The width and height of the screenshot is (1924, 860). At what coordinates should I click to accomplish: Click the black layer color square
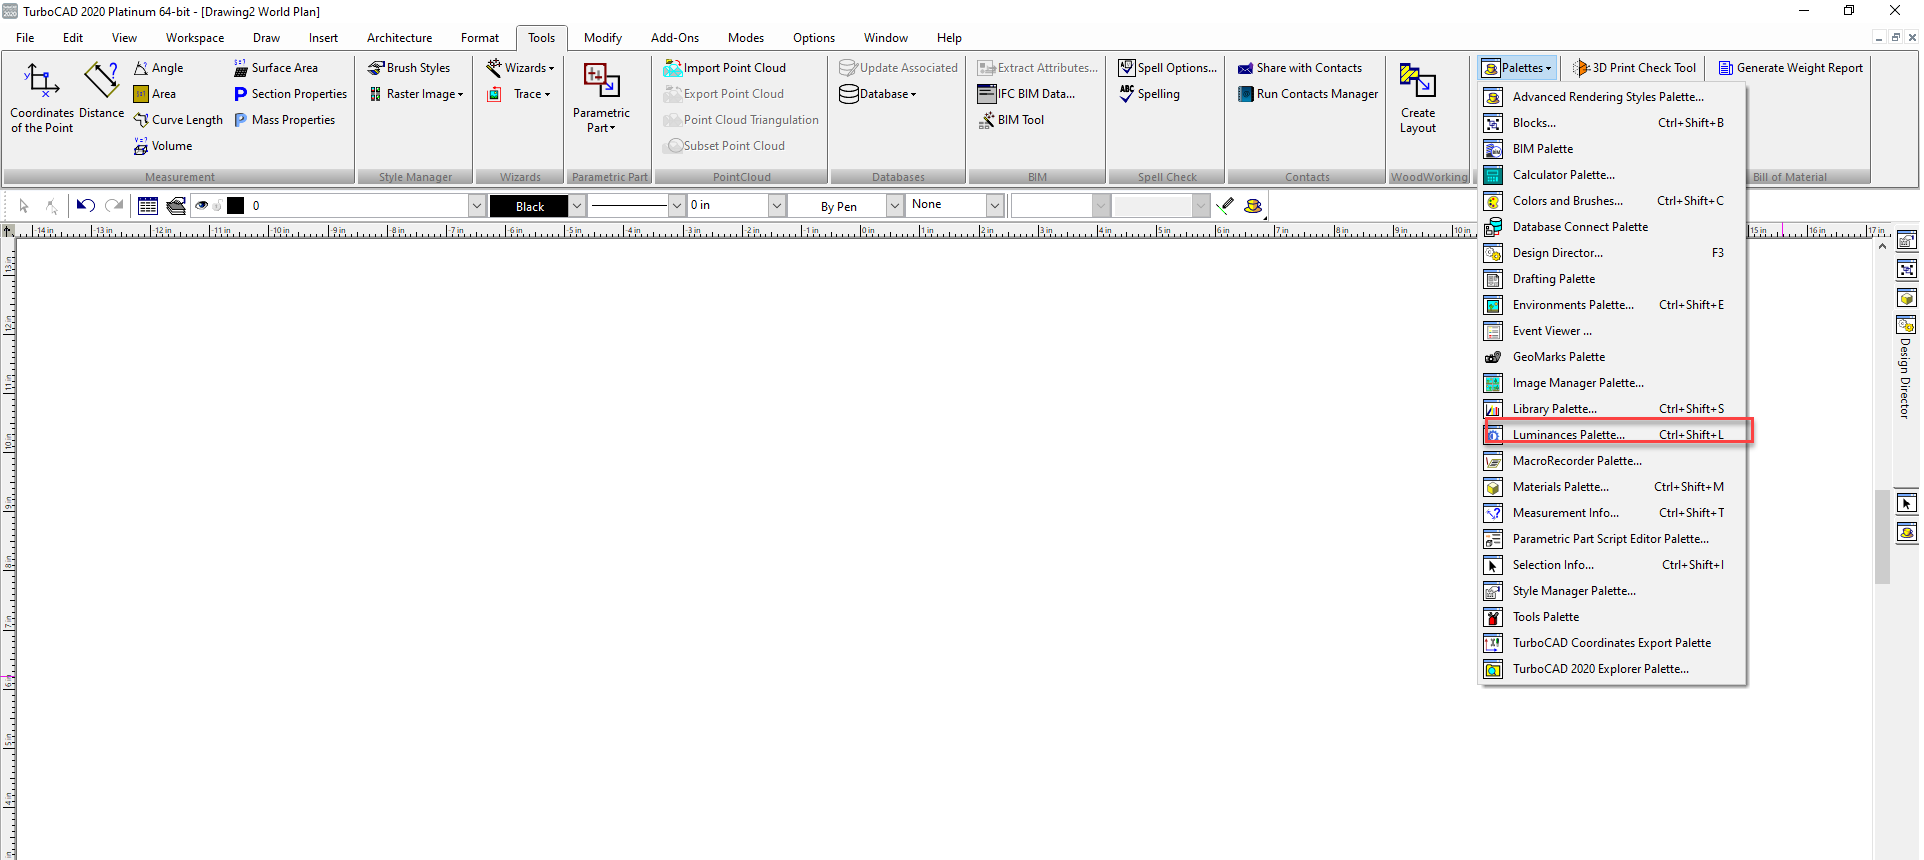(x=236, y=206)
